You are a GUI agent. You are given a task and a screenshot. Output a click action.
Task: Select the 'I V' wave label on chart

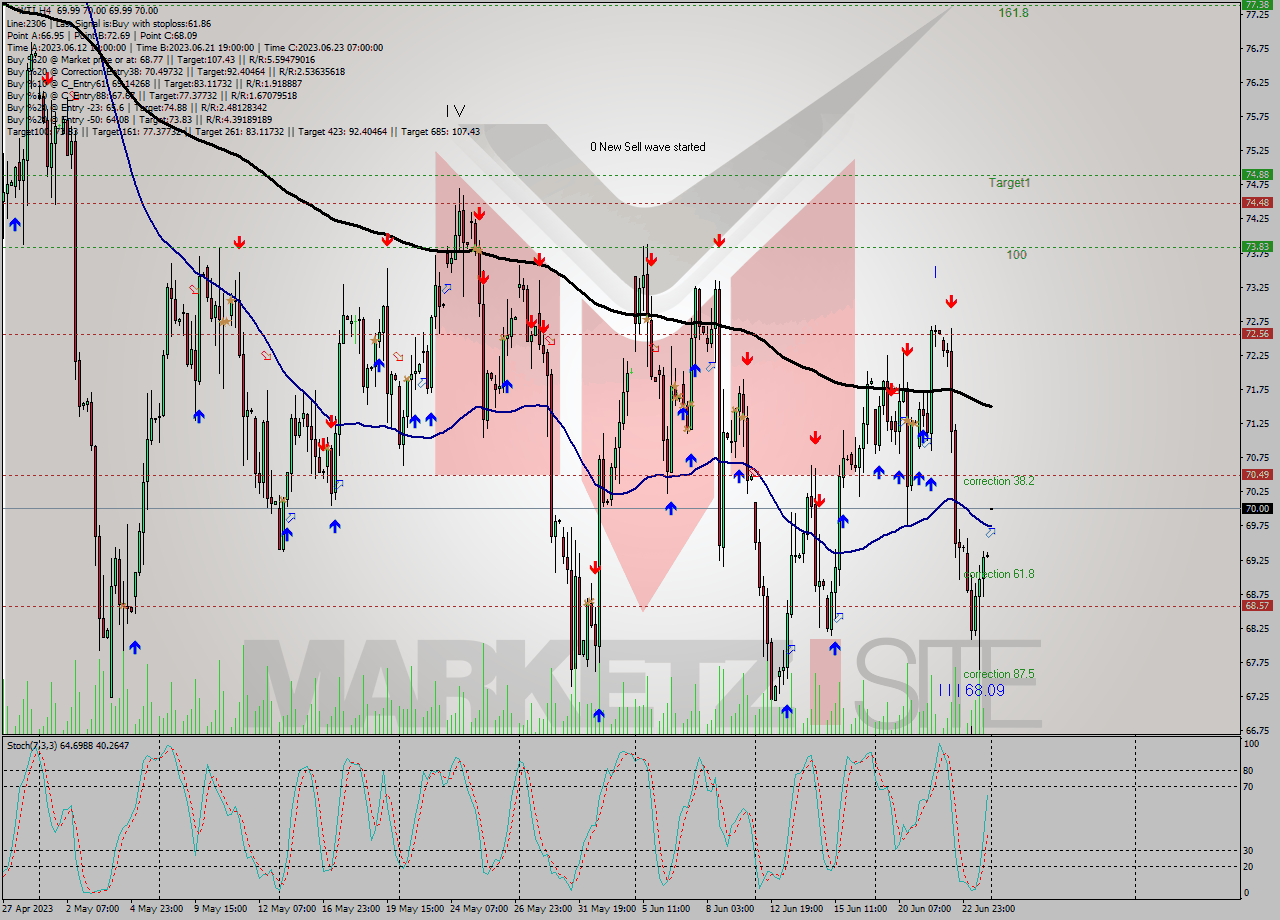455,111
